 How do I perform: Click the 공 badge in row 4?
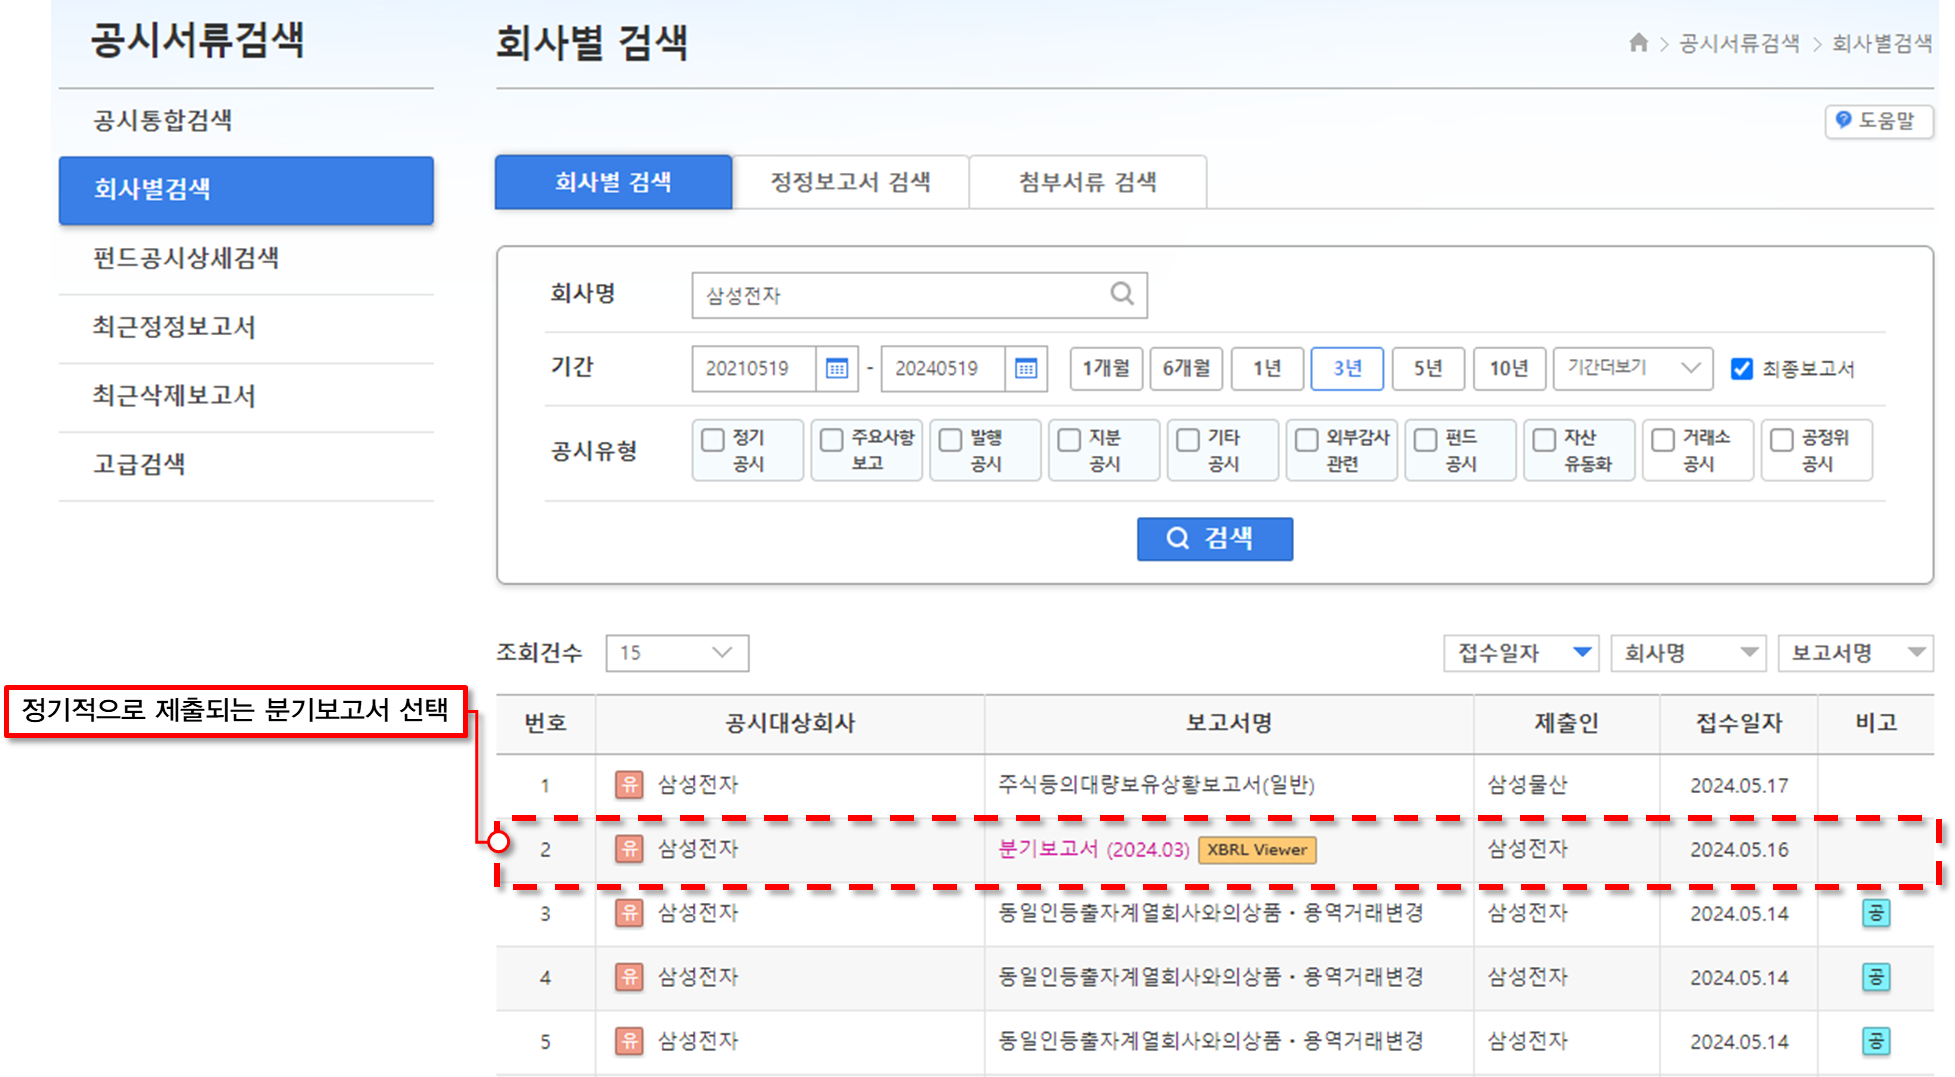1876,977
